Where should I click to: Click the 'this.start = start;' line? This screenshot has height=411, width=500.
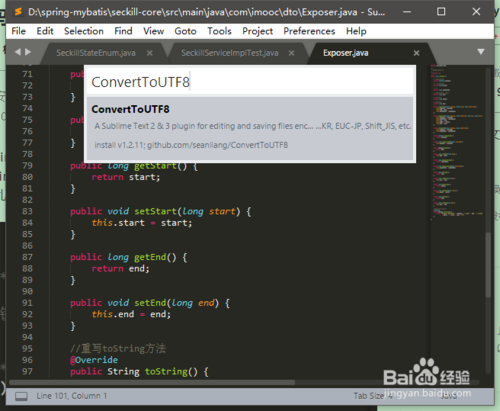click(x=142, y=223)
